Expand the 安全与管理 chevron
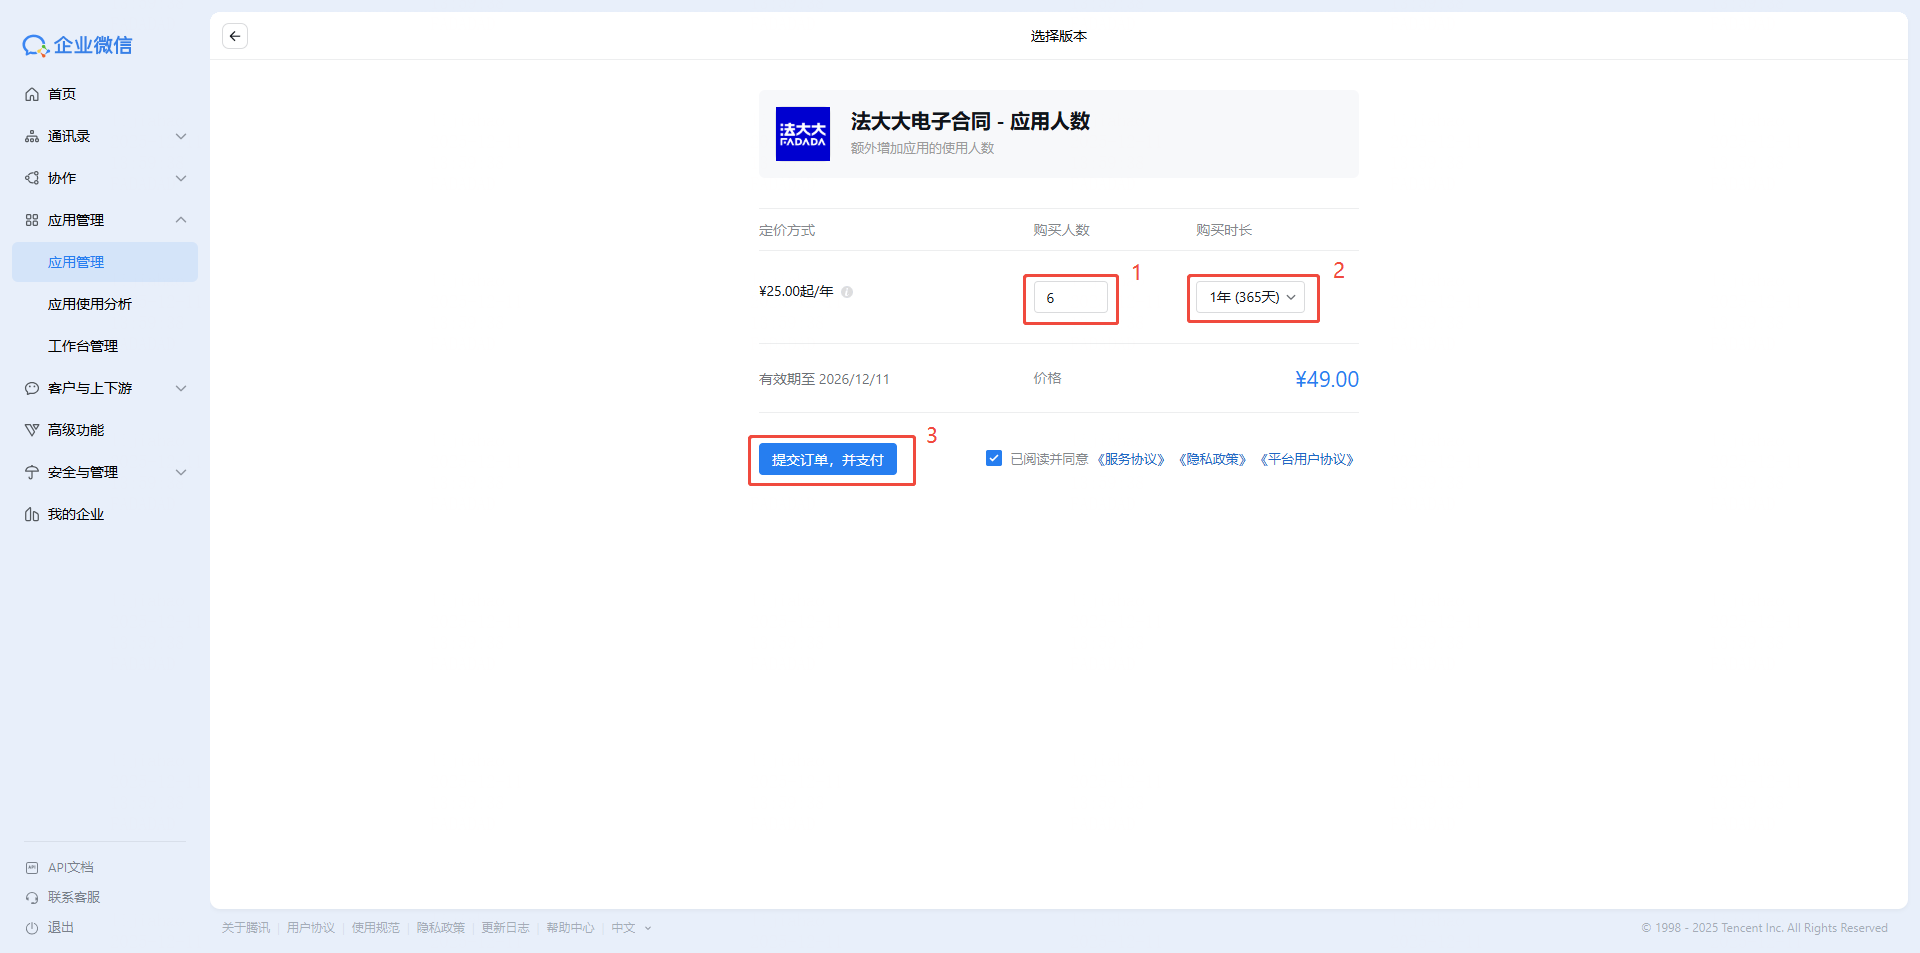 click(x=181, y=472)
